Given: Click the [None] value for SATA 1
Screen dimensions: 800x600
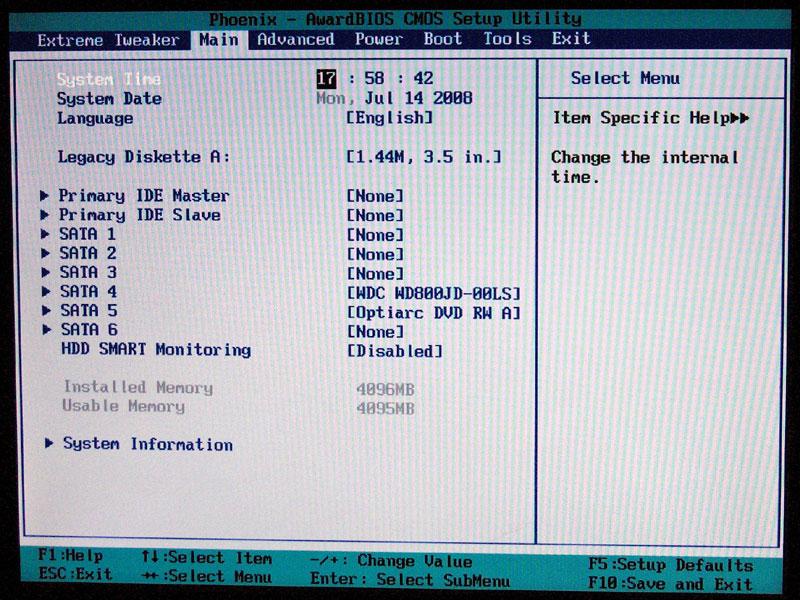Looking at the screenshot, I should (x=375, y=235).
